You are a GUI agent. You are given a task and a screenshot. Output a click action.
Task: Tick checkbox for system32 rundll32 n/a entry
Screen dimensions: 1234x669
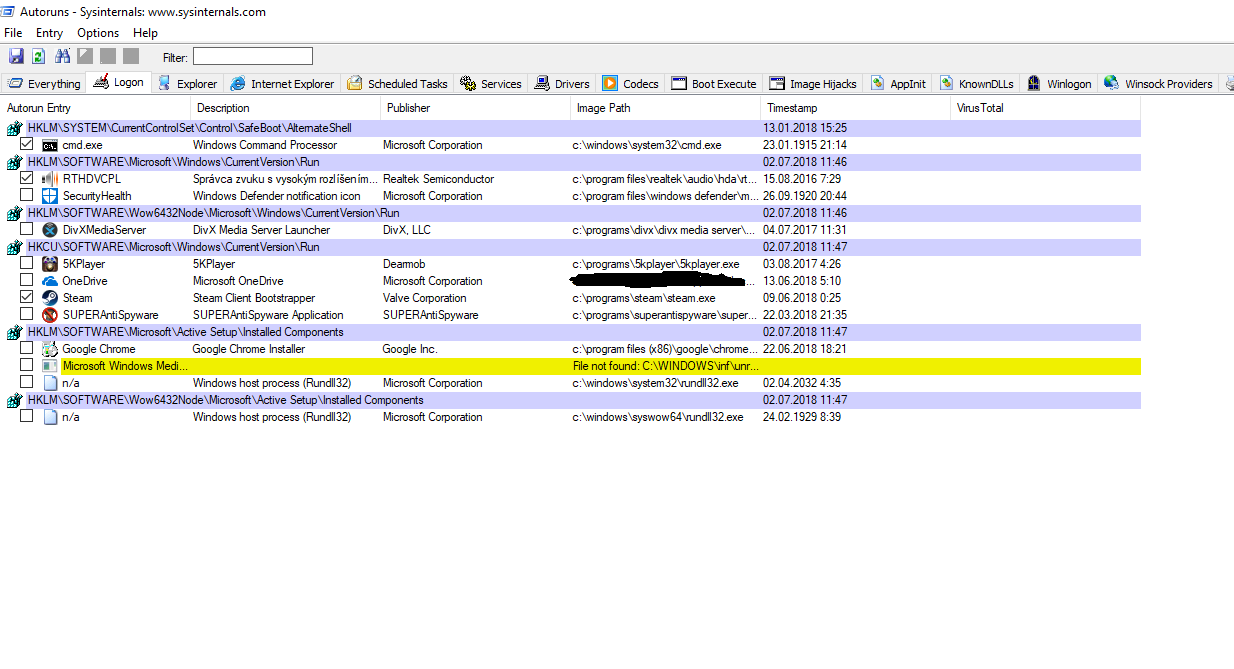(27, 382)
